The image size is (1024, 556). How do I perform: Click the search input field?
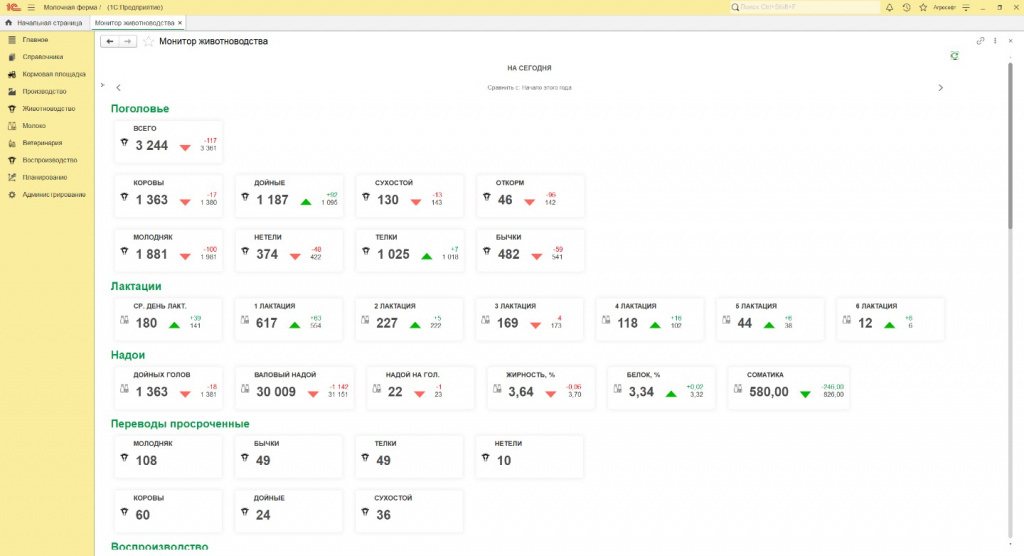805,7
